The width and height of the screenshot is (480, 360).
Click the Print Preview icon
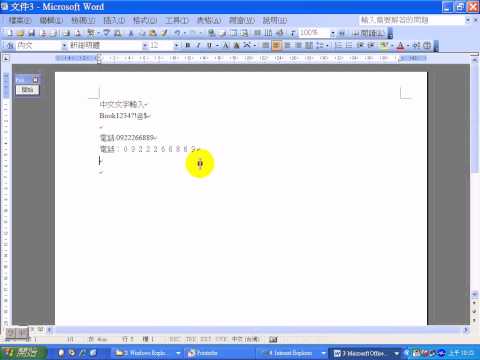77,33
